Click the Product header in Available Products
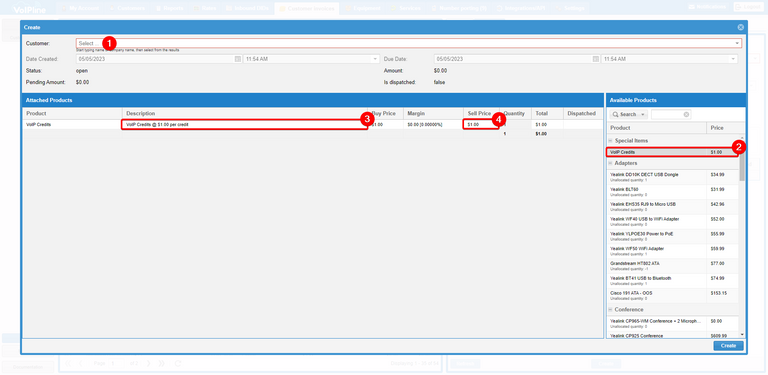The width and height of the screenshot is (768, 375). pos(657,128)
